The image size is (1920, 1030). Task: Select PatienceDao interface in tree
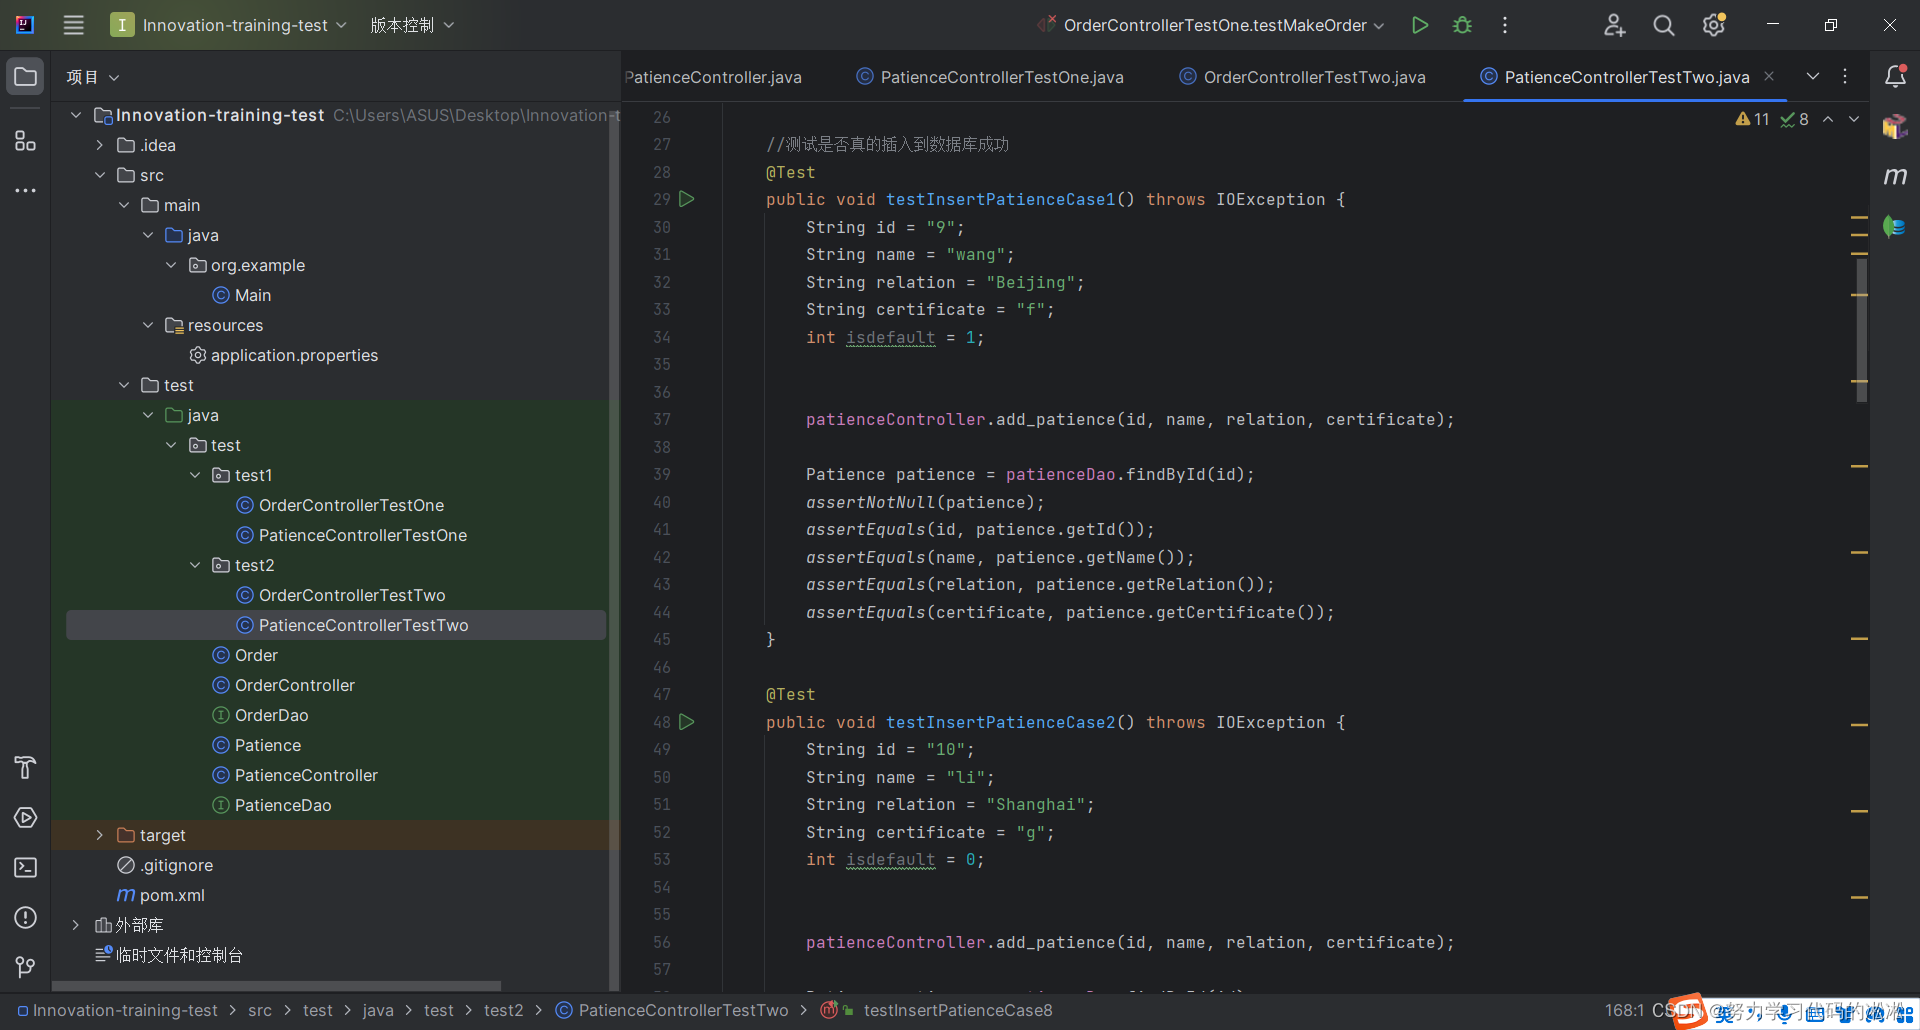272,805
